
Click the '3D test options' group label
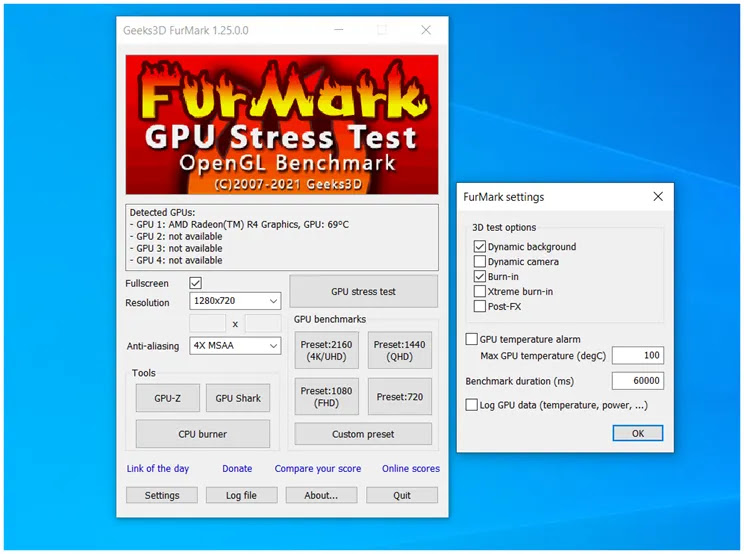504,227
